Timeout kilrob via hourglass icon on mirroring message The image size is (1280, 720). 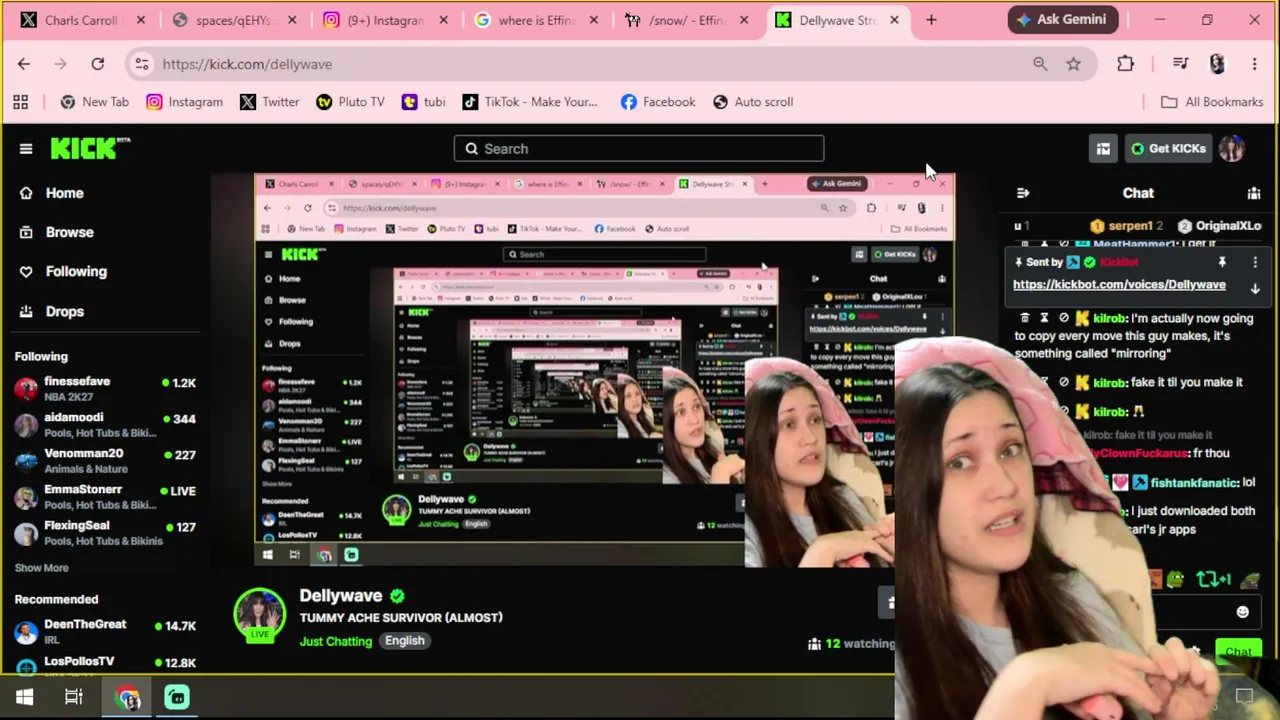pos(1044,318)
